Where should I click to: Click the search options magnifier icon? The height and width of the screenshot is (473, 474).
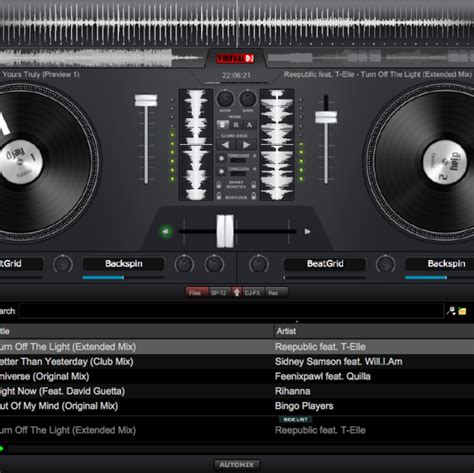click(451, 311)
